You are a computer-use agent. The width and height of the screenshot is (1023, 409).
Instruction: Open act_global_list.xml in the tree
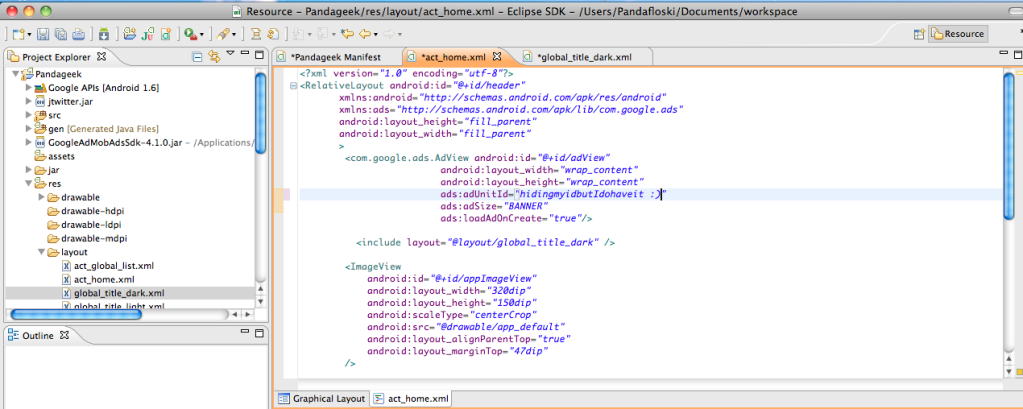(112, 266)
